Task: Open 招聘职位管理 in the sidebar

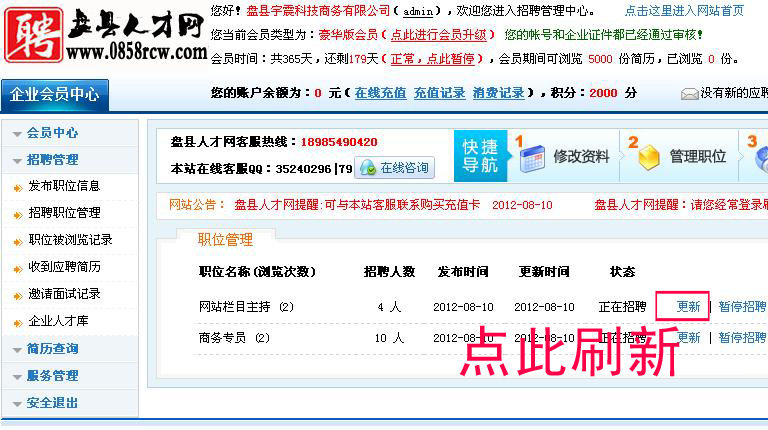Action: [64, 213]
